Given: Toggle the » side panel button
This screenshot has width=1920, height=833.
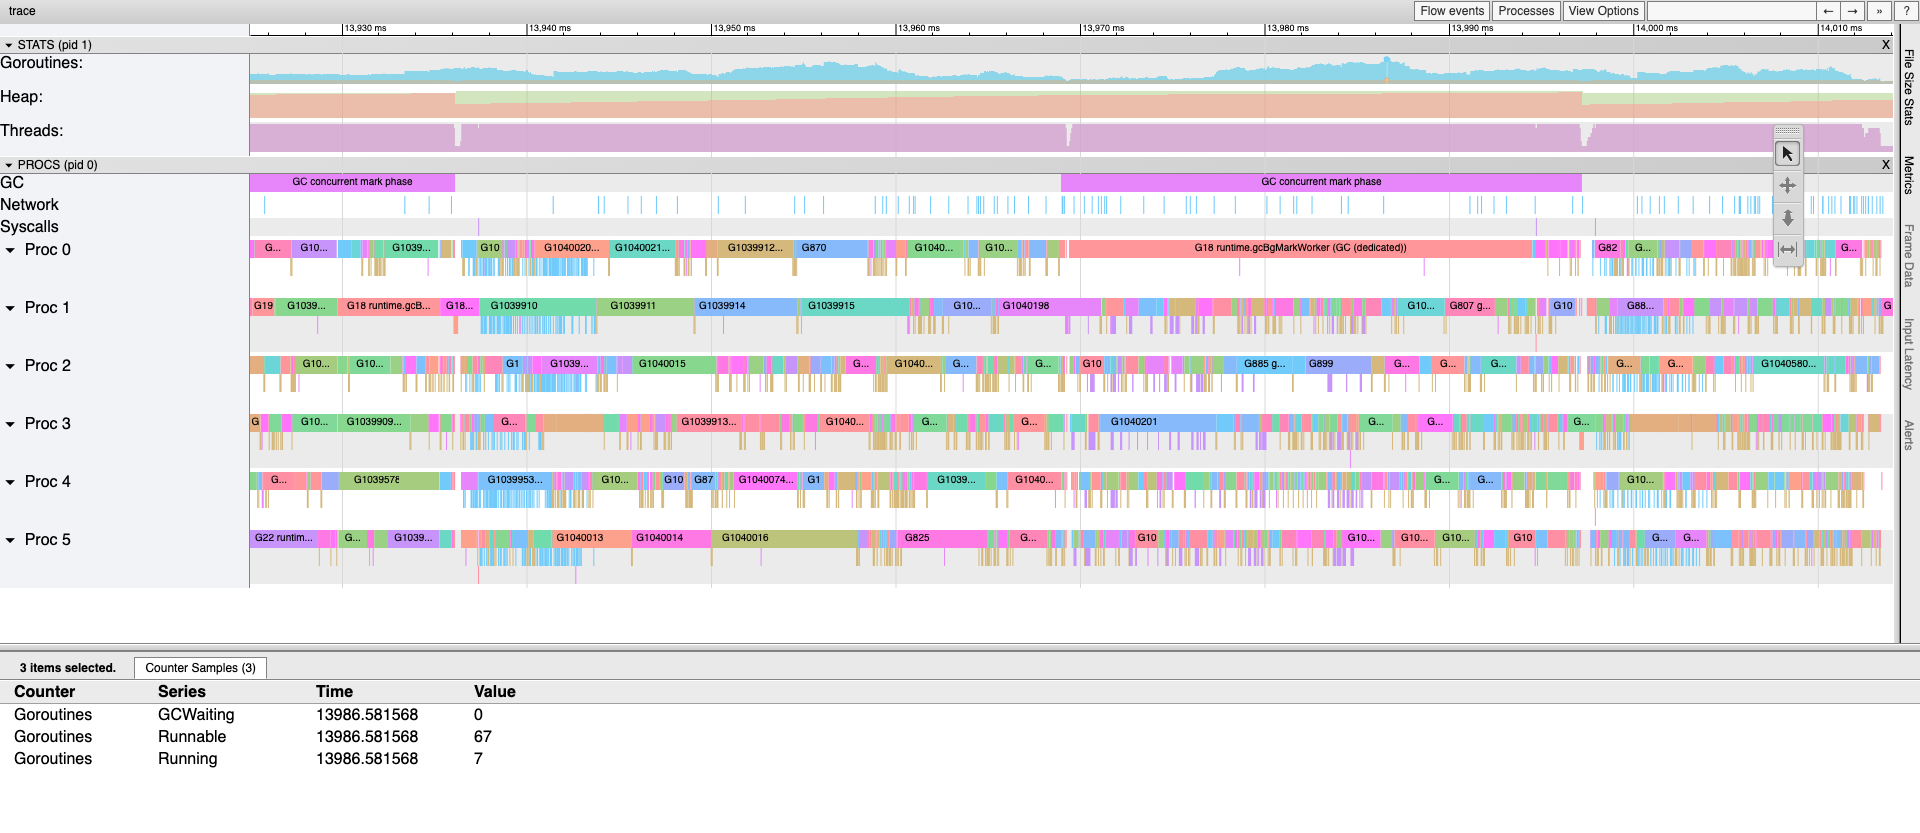Looking at the screenshot, I should 1879,11.
